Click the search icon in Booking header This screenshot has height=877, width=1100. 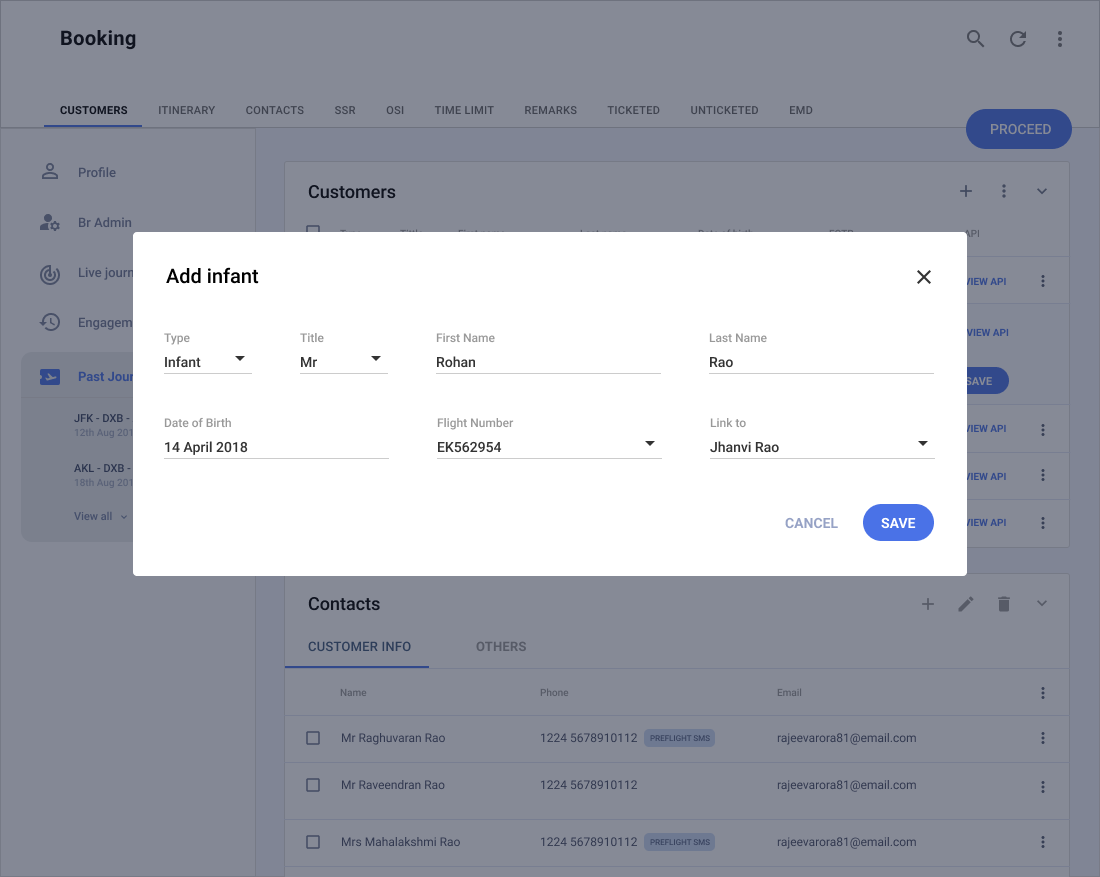tap(975, 39)
